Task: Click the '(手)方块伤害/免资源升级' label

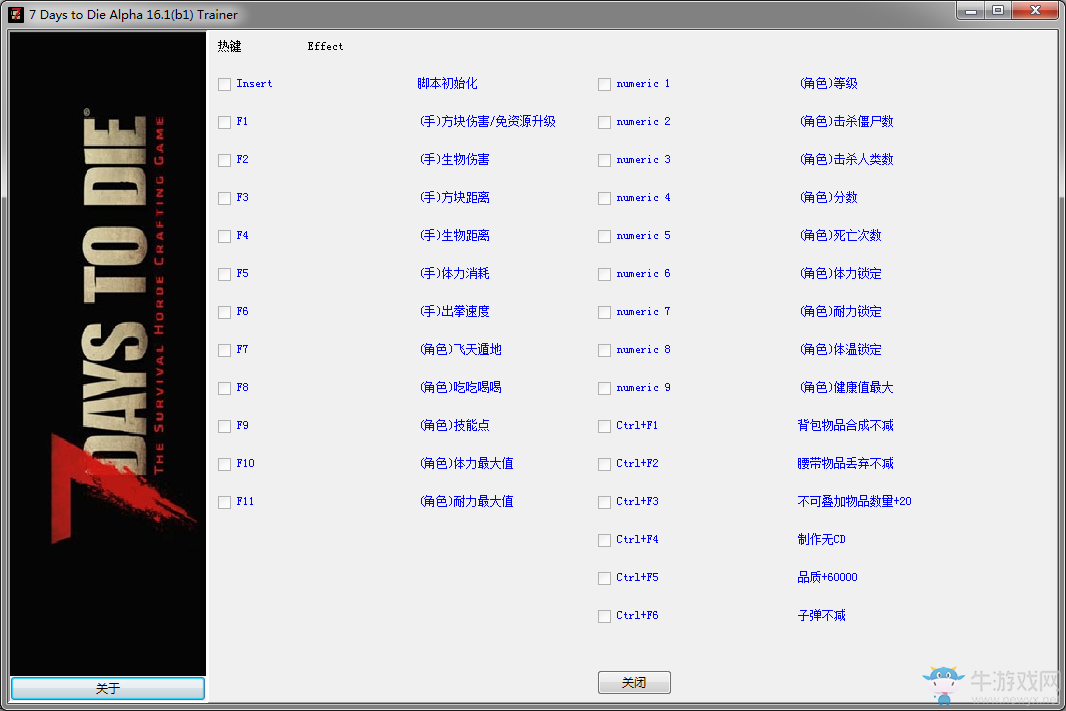Action: point(487,122)
